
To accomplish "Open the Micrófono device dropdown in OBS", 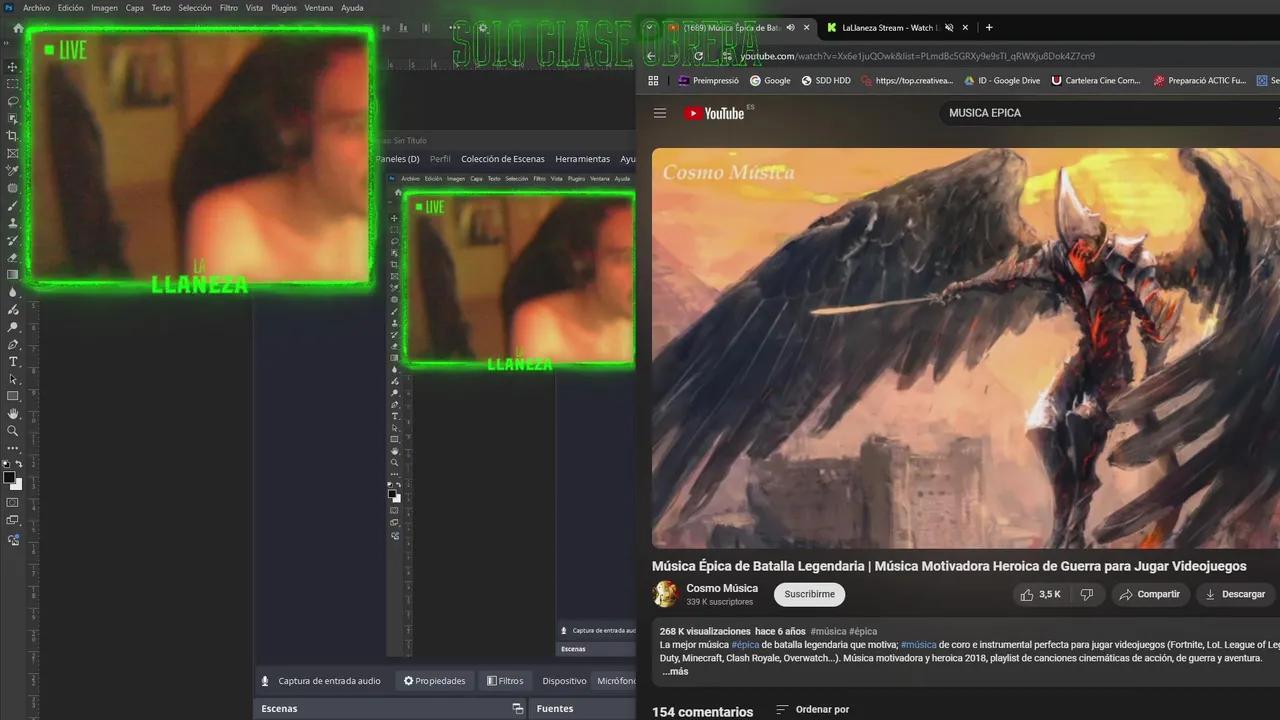I will click(x=616, y=681).
